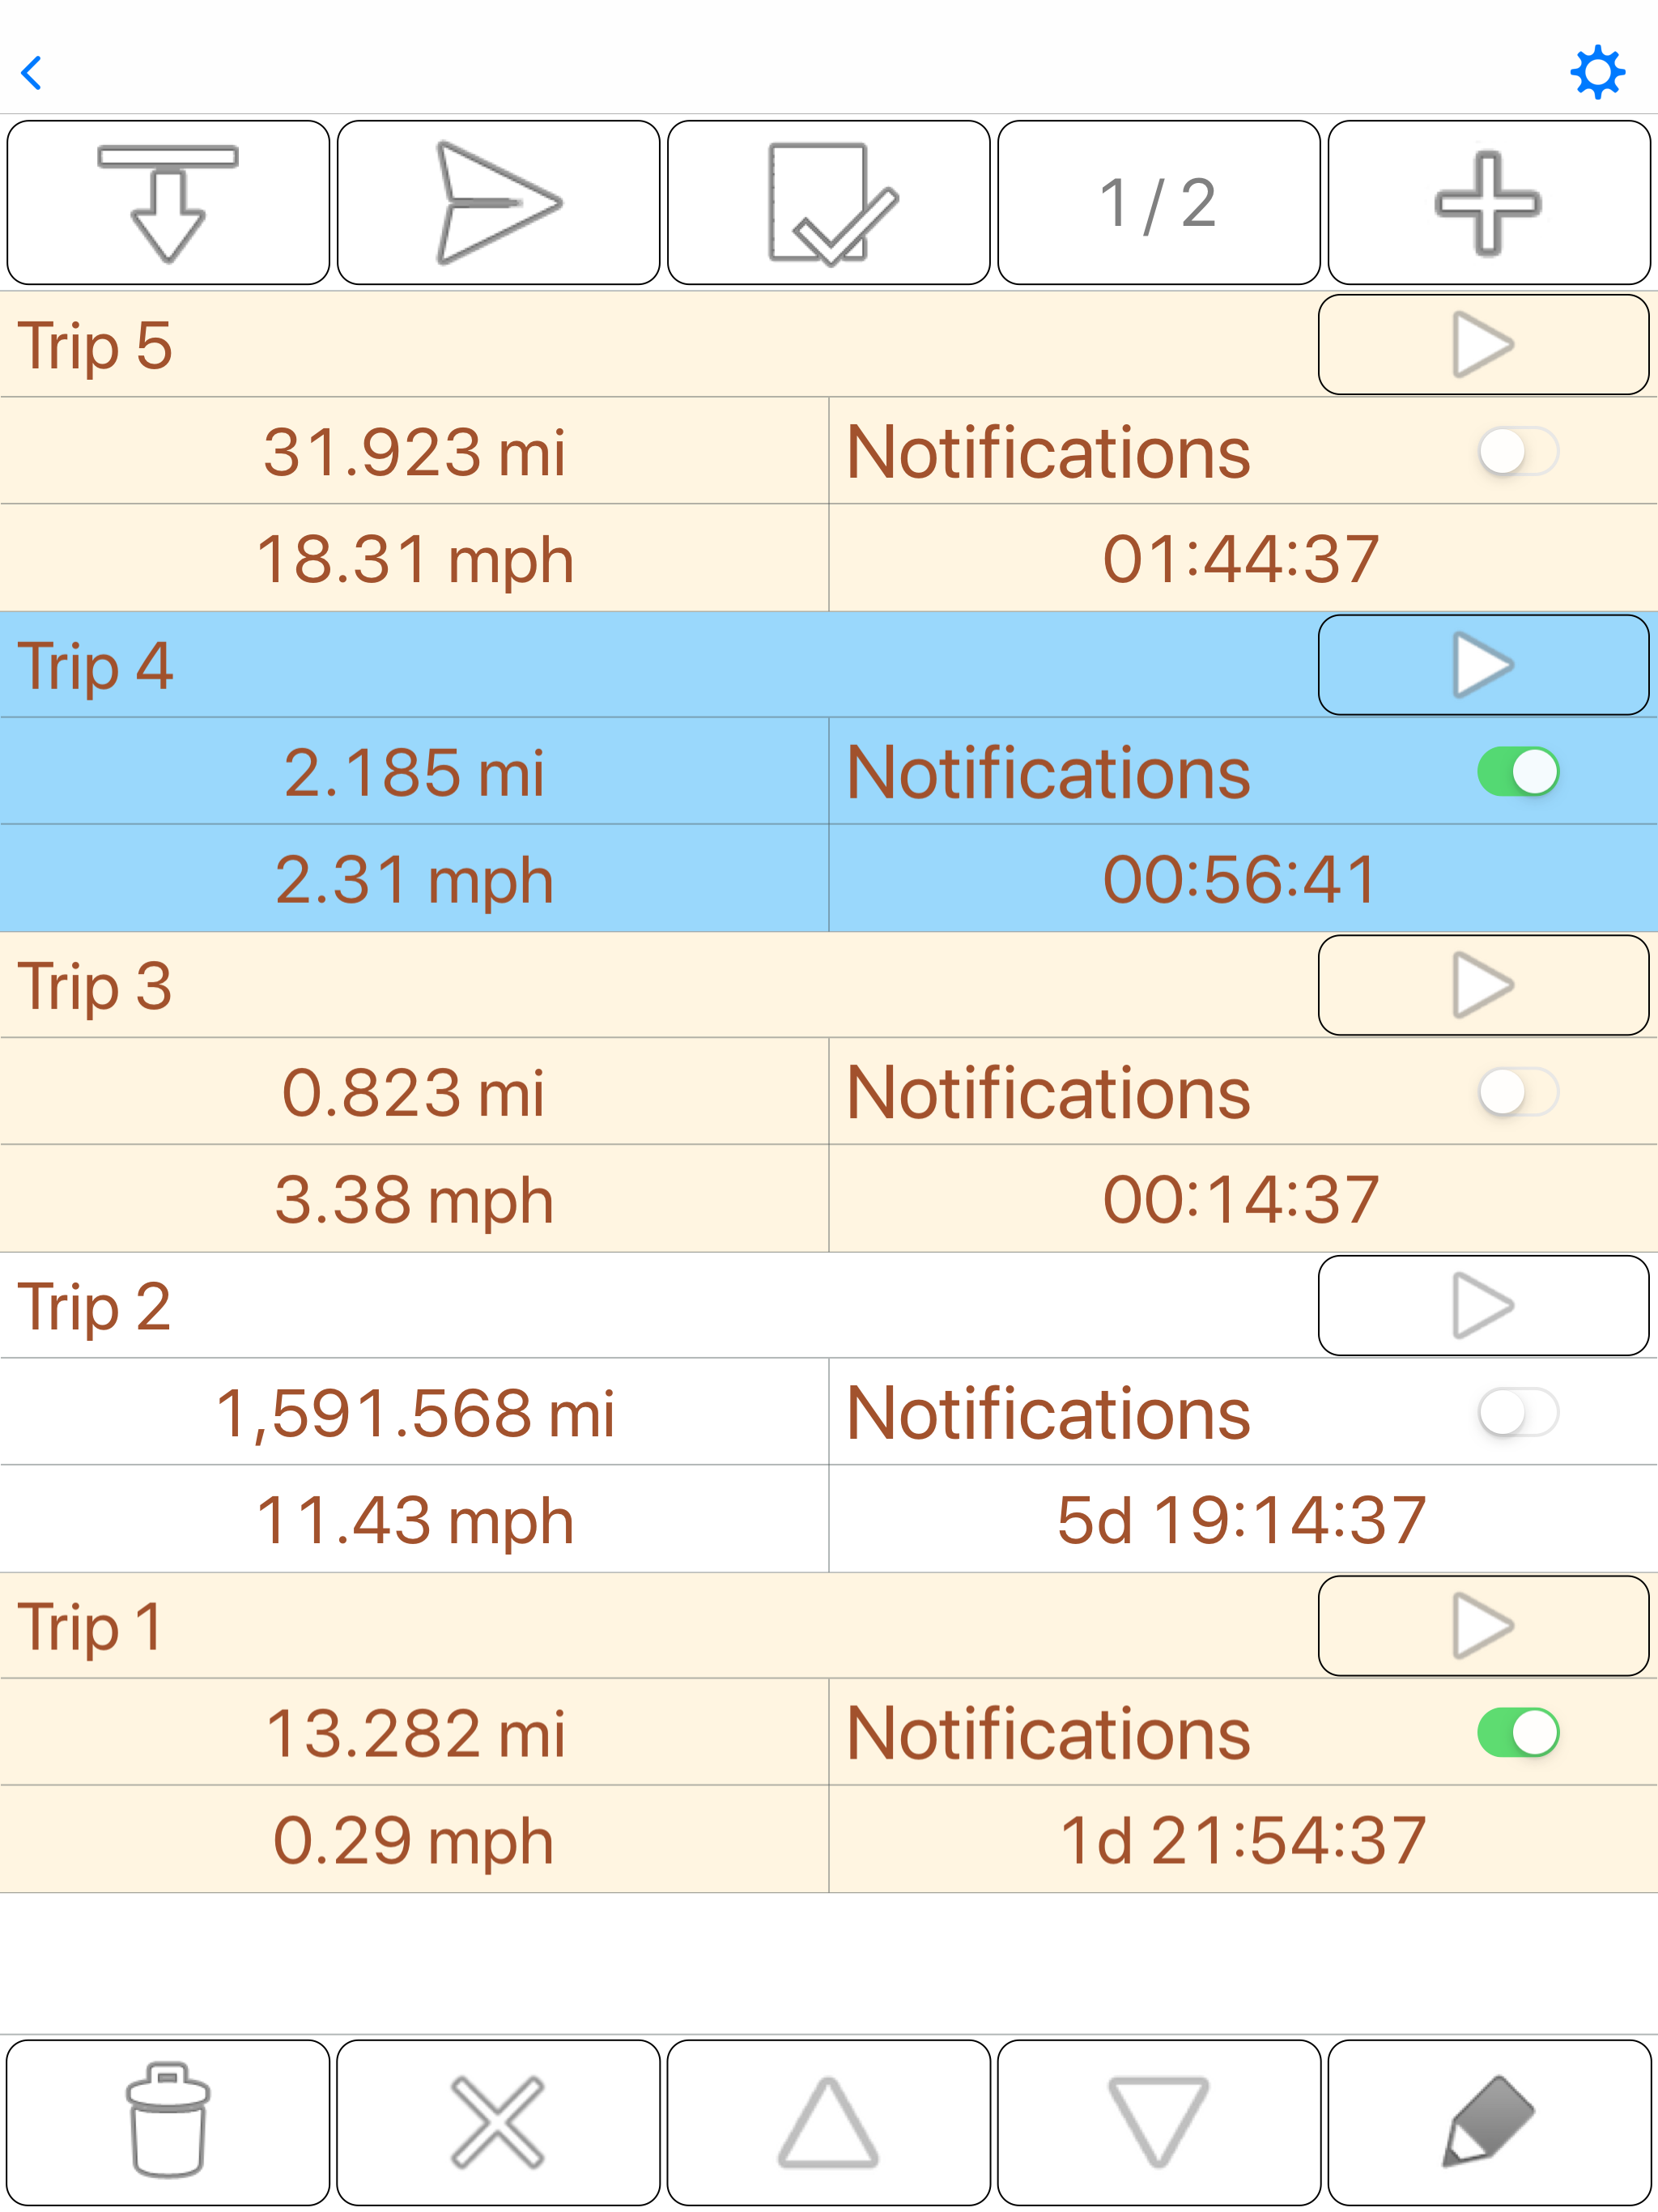Image resolution: width=1658 pixels, height=2212 pixels.
Task: Turn off Notifications for Trip 1
Action: [1517, 1733]
